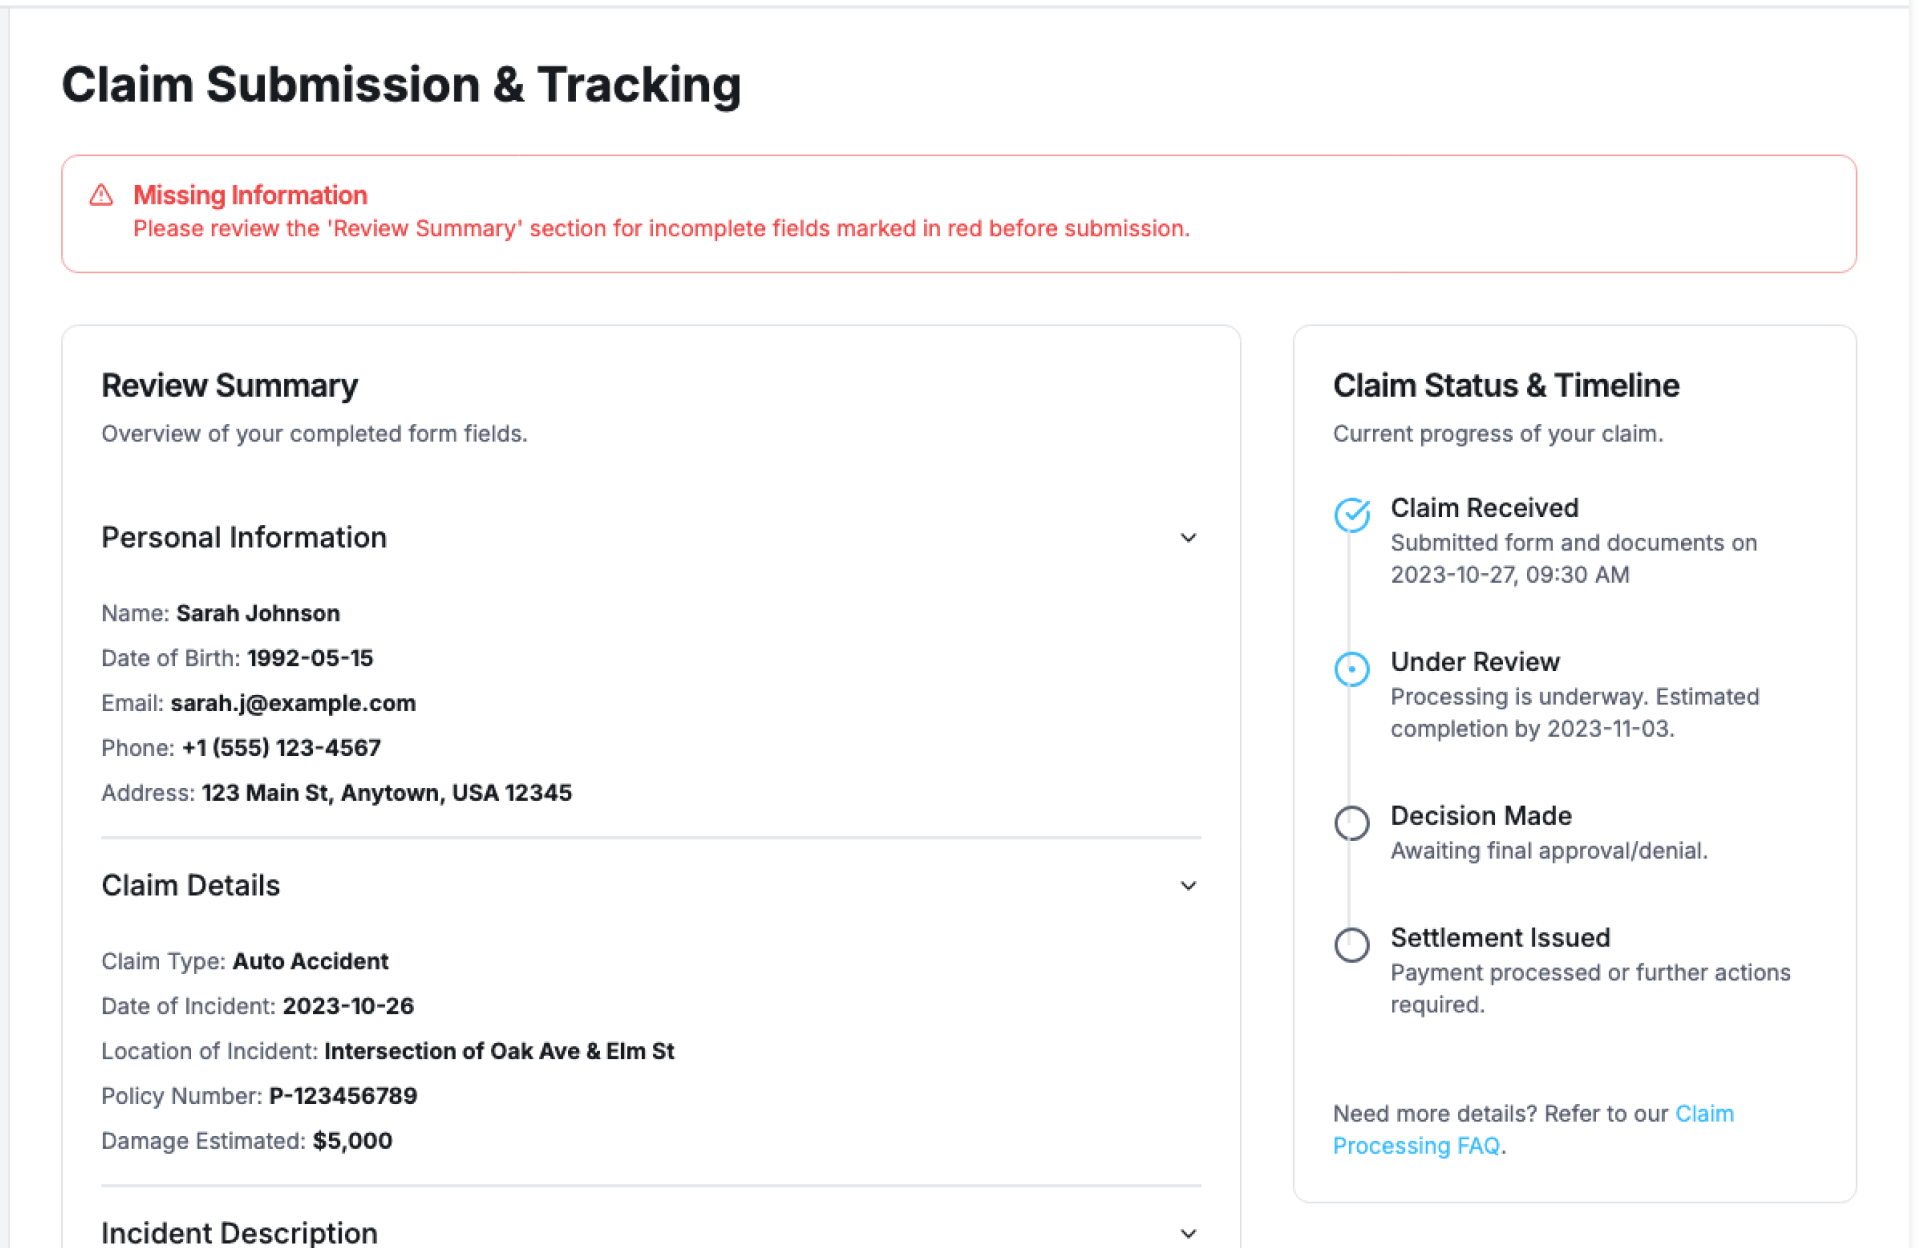Click the Incident Description section header
This screenshot has height=1248, width=1920.
[240, 1233]
